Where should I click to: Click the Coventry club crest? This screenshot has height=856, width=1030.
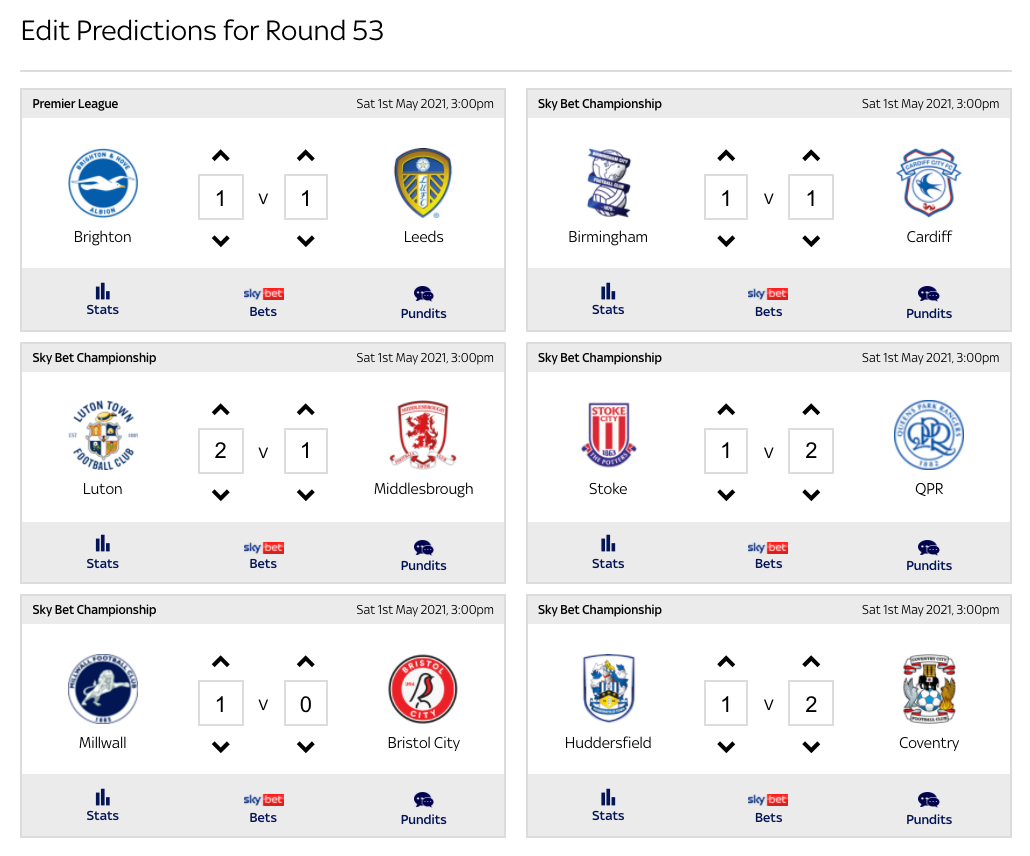pyautogui.click(x=929, y=690)
